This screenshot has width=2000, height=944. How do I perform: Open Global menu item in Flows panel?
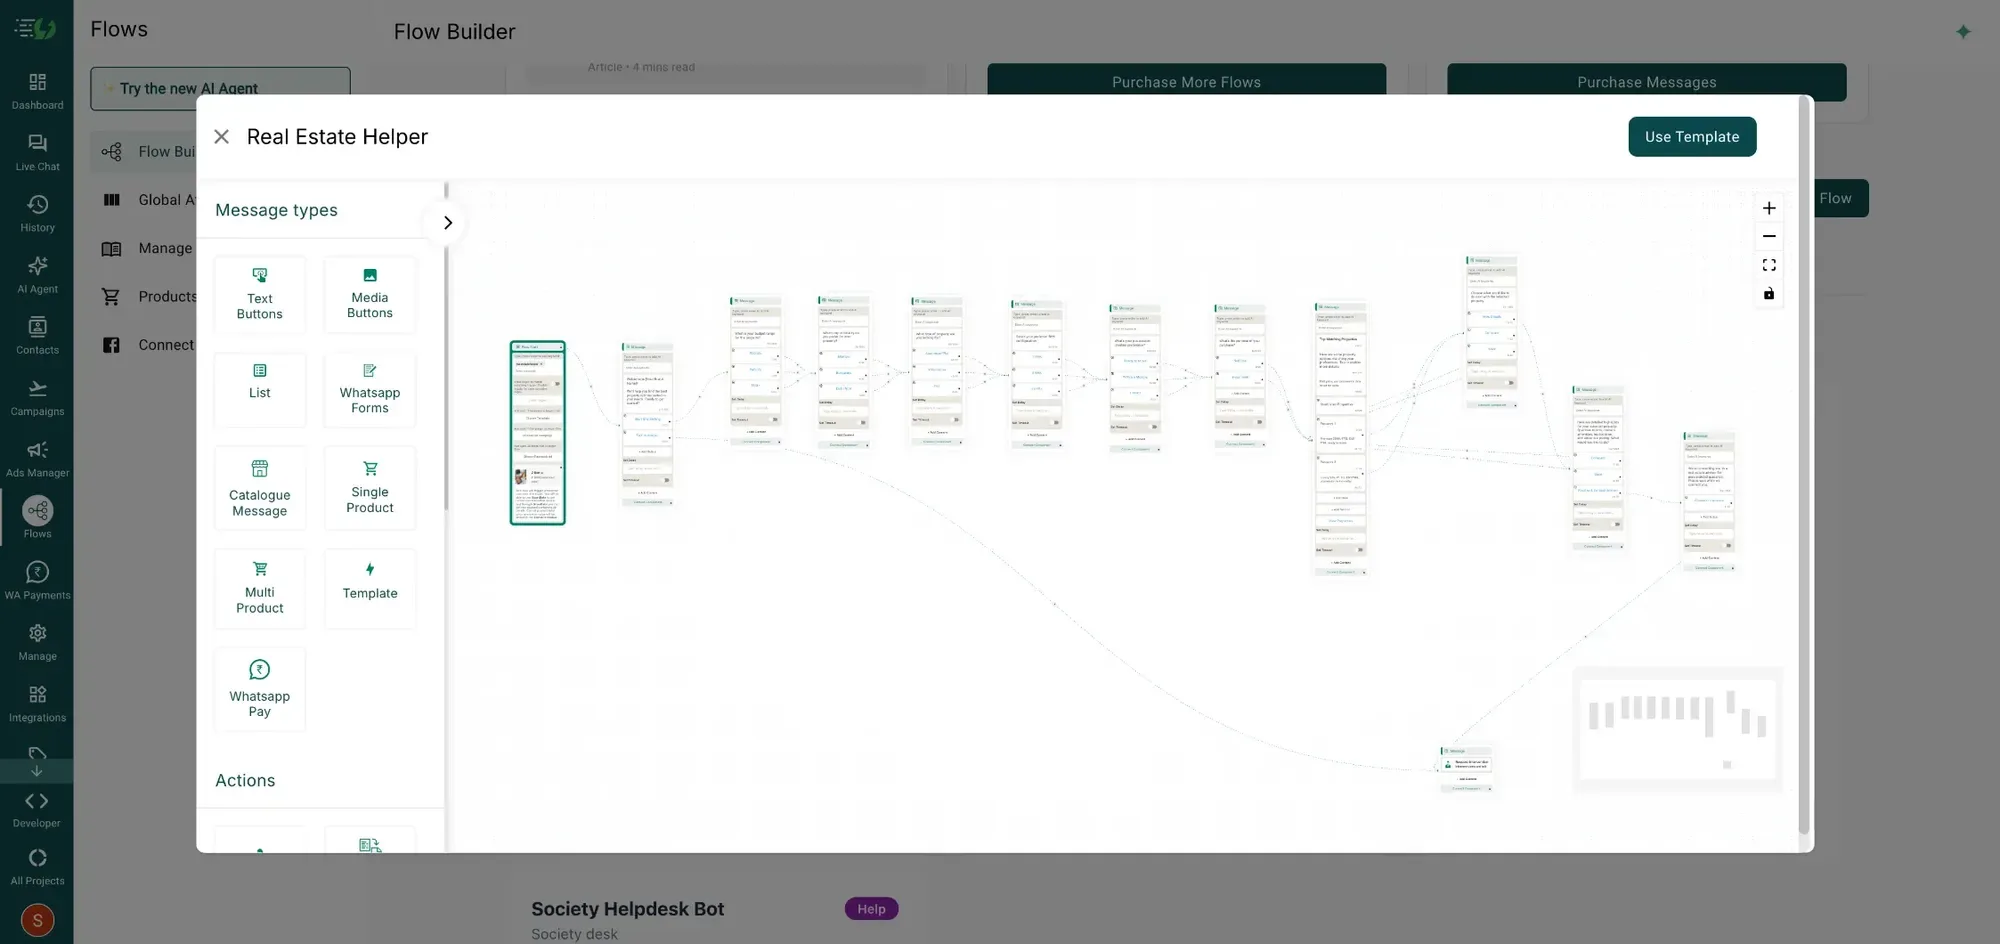148,200
